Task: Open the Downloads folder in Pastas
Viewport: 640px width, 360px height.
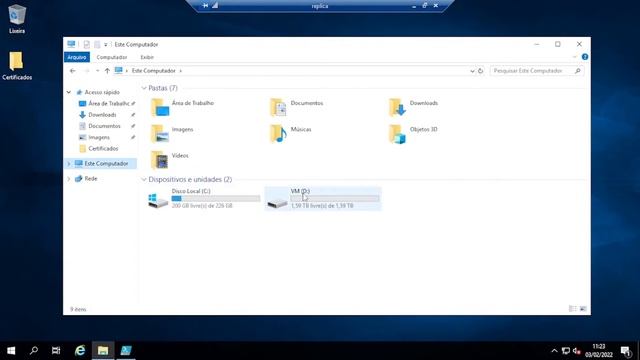Action: (413, 107)
